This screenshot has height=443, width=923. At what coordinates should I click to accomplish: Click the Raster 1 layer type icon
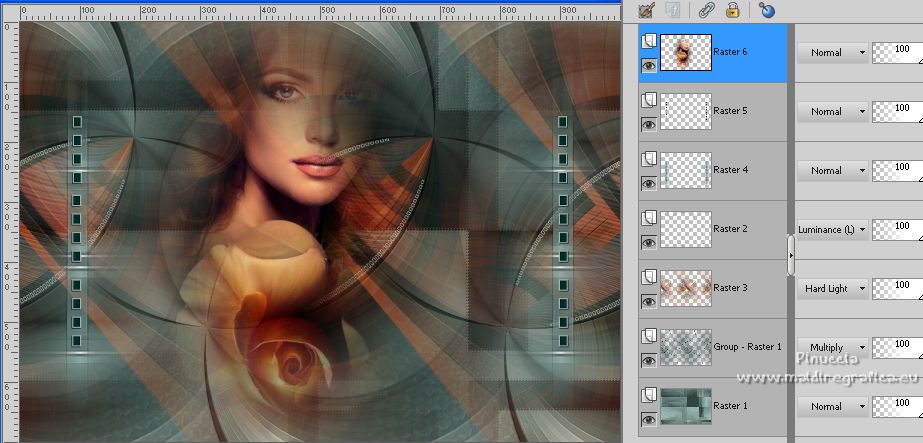(649, 395)
